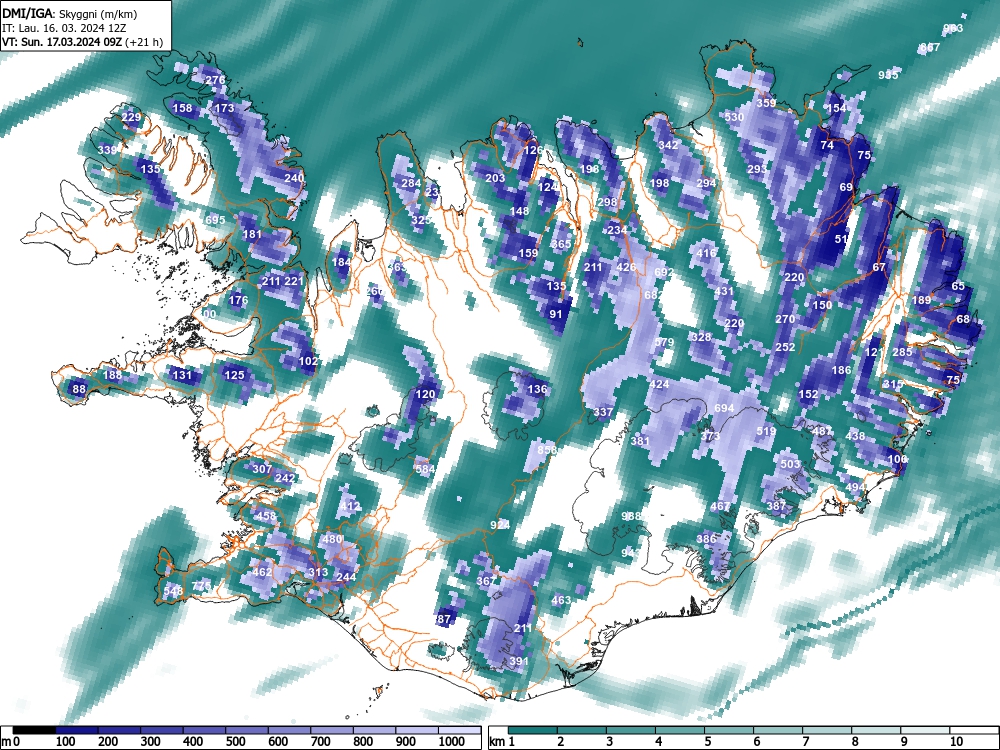This screenshot has height=750, width=1000.
Task: Select the 284 visibility label
Action: (x=411, y=183)
